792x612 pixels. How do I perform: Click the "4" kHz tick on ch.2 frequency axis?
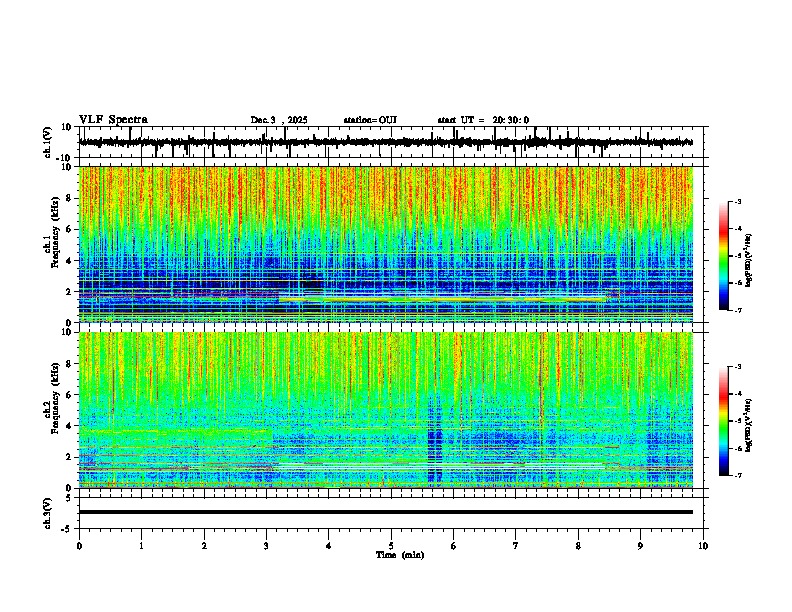point(70,426)
